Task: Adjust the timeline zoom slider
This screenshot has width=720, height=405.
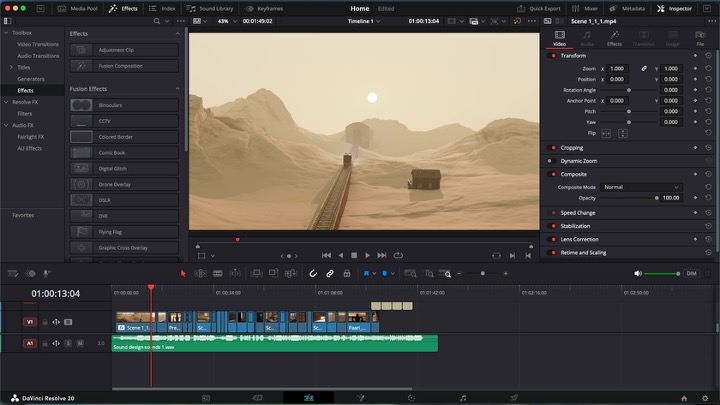Action: 482,273
